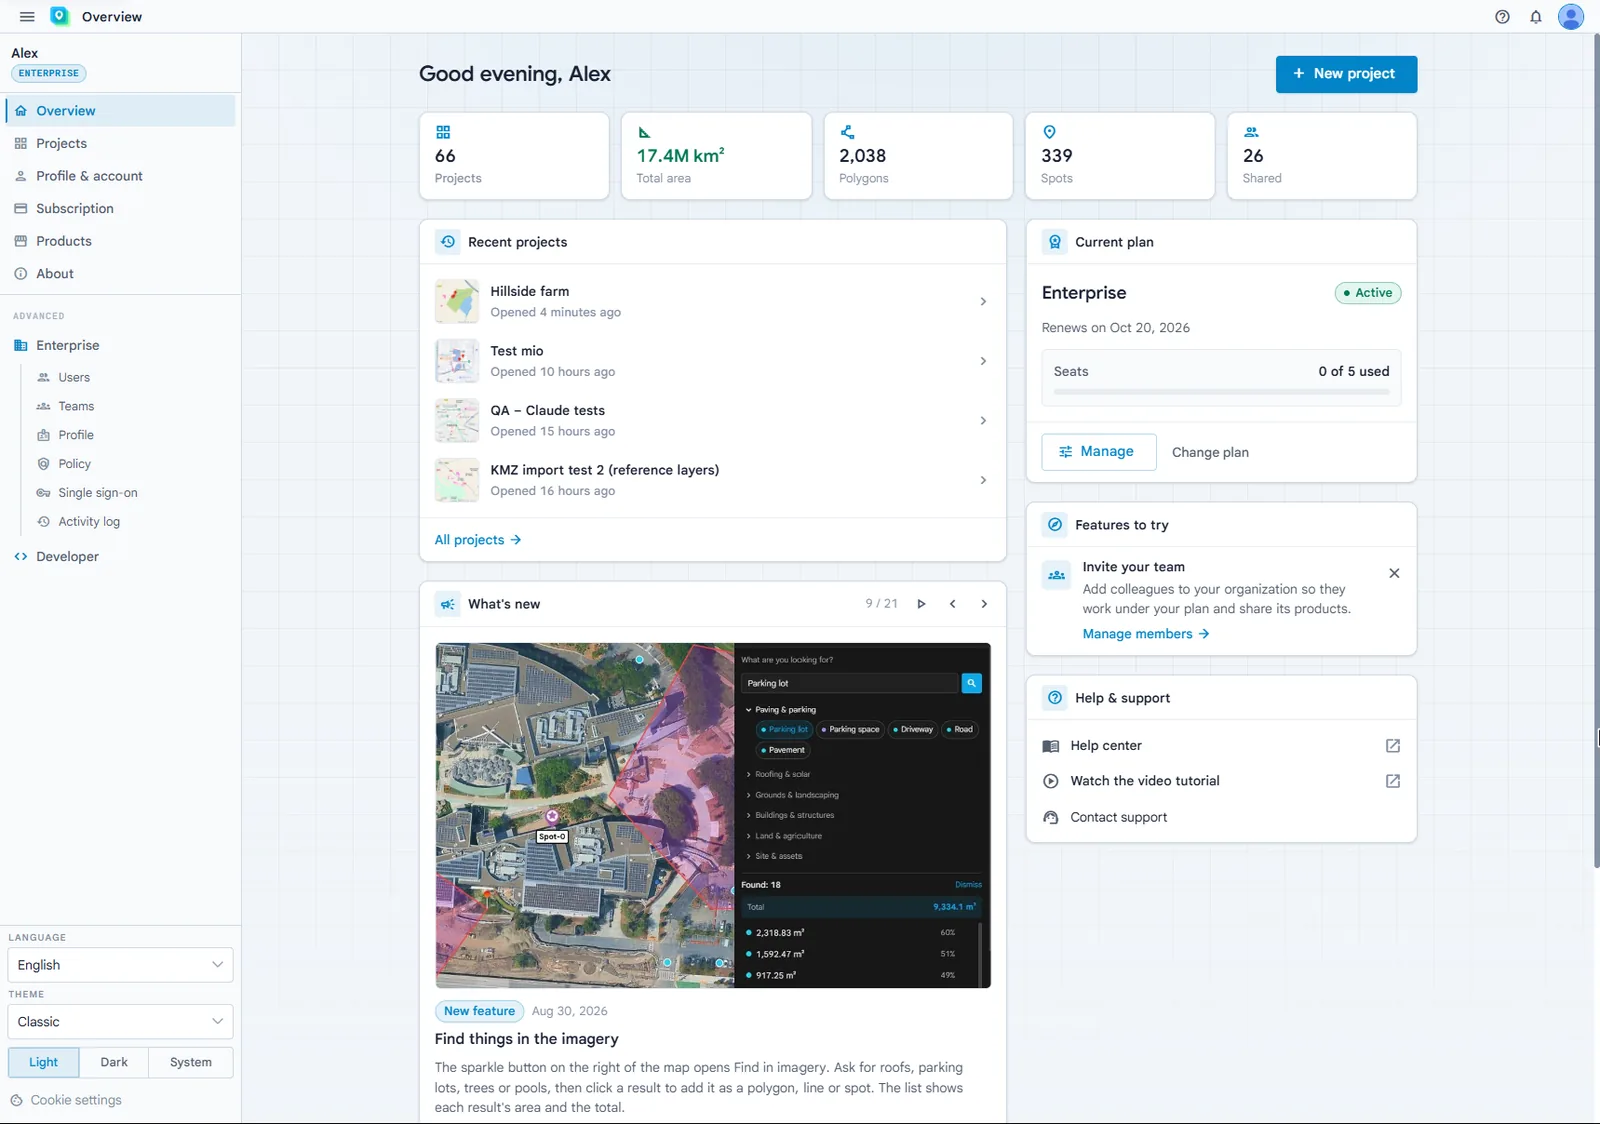This screenshot has width=1600, height=1124.
Task: Open KMZ import test 2 chevron
Action: coord(983,480)
